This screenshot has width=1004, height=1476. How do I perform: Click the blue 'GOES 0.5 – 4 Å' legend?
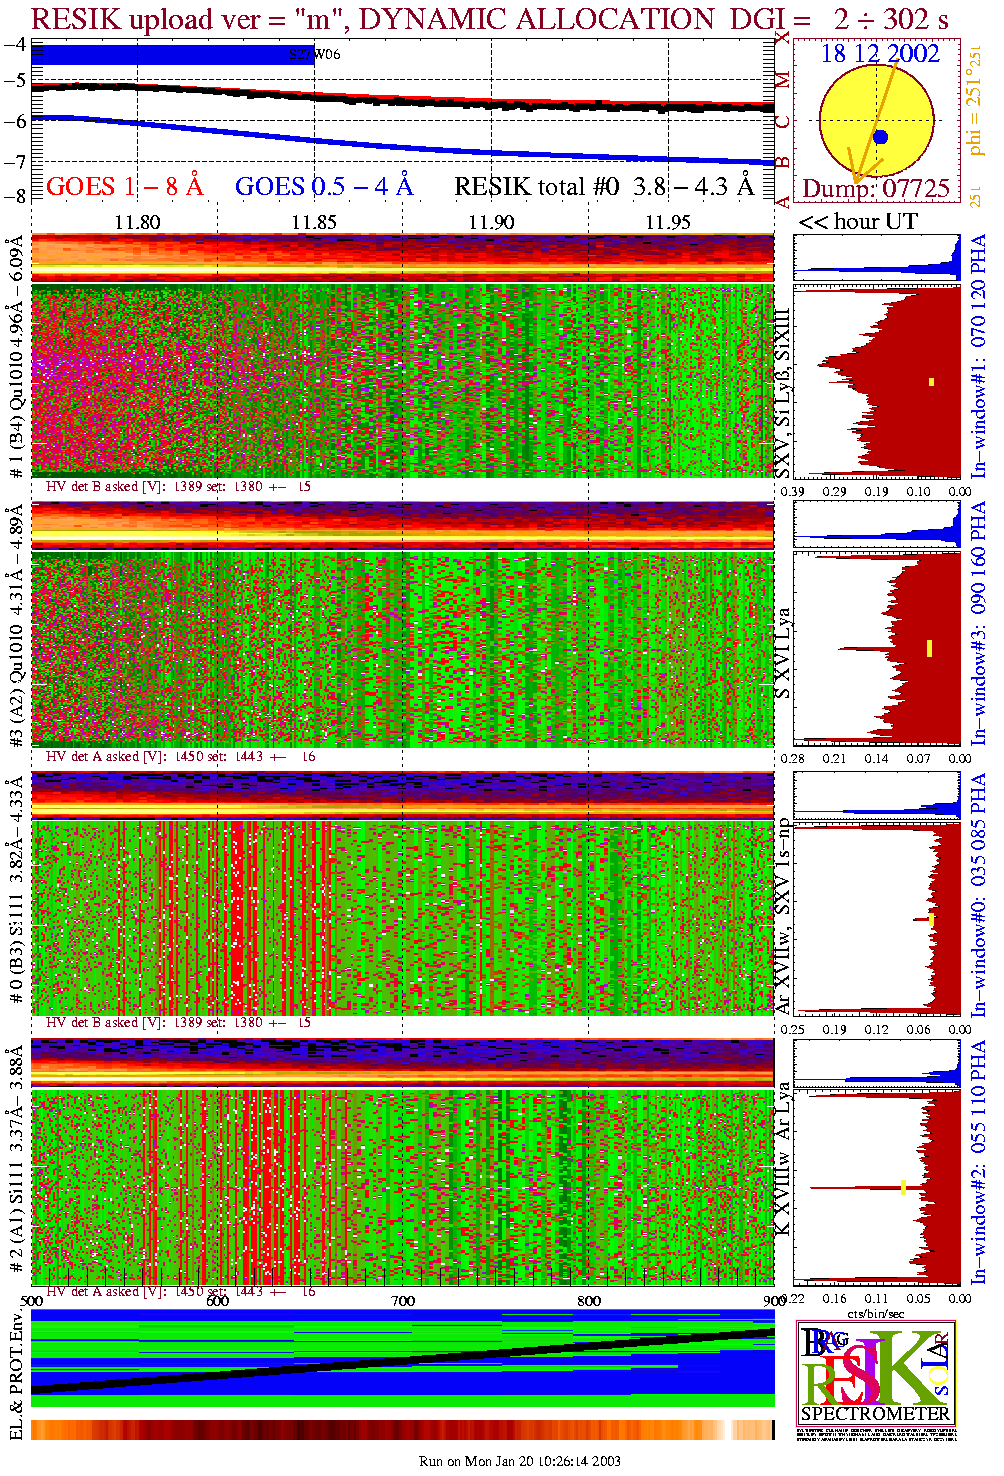pos(324,186)
